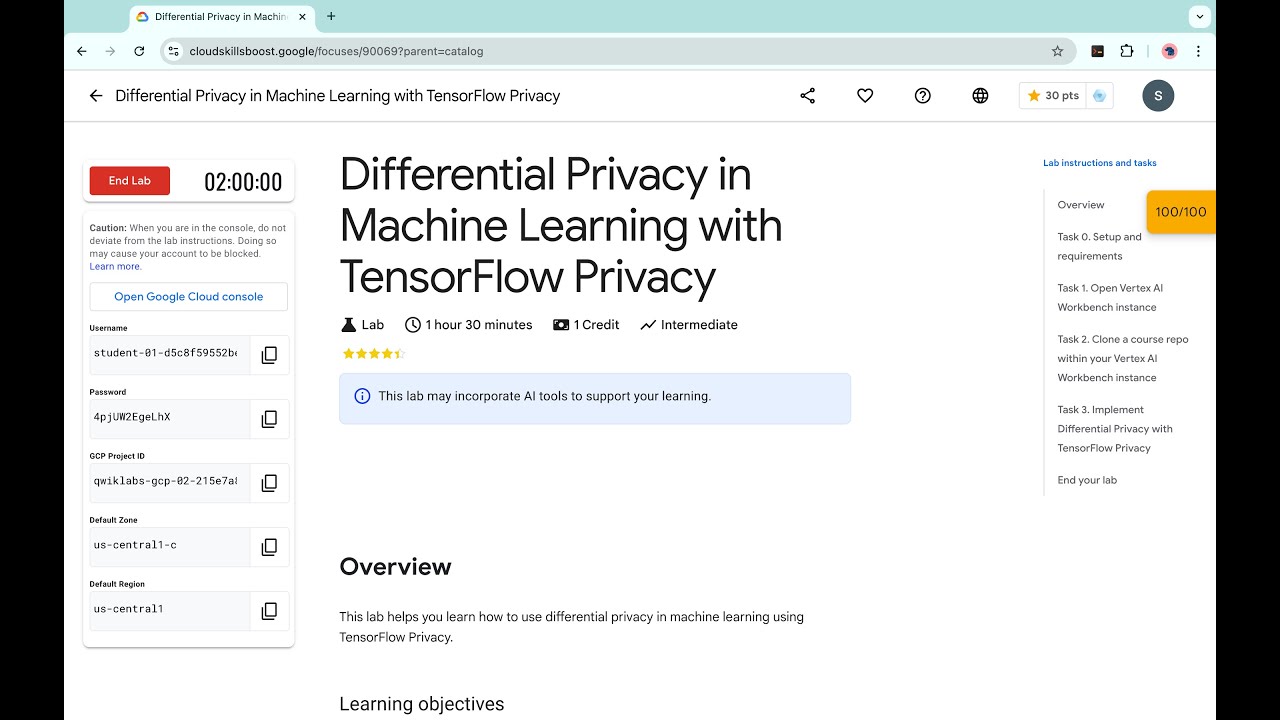This screenshot has height=720, width=1280.
Task: Click the red End Lab button
Action: click(130, 181)
